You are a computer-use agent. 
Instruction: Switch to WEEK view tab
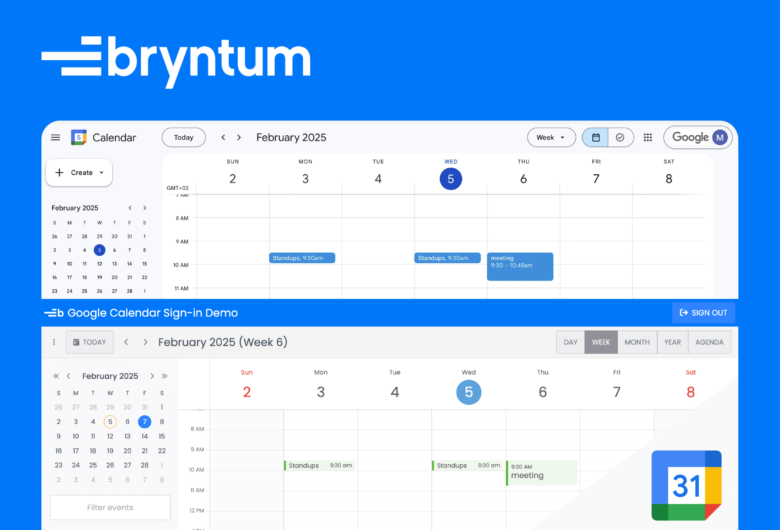coord(601,342)
